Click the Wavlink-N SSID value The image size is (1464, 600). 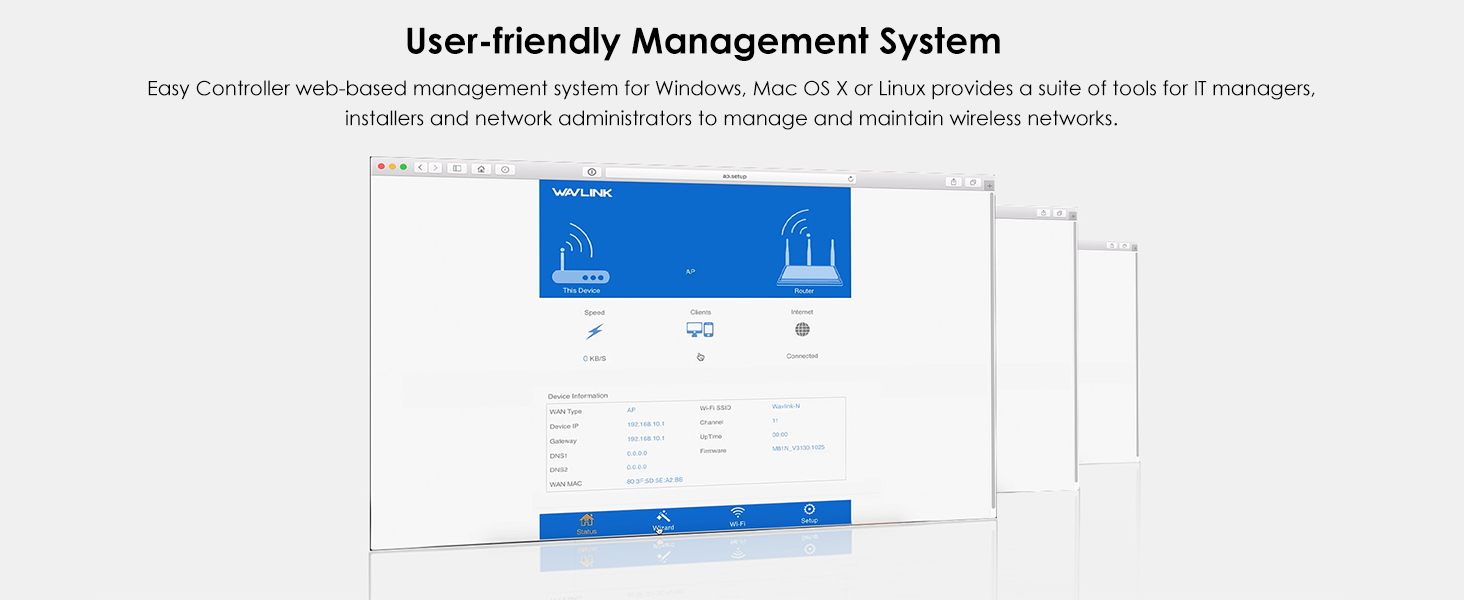pyautogui.click(x=786, y=407)
